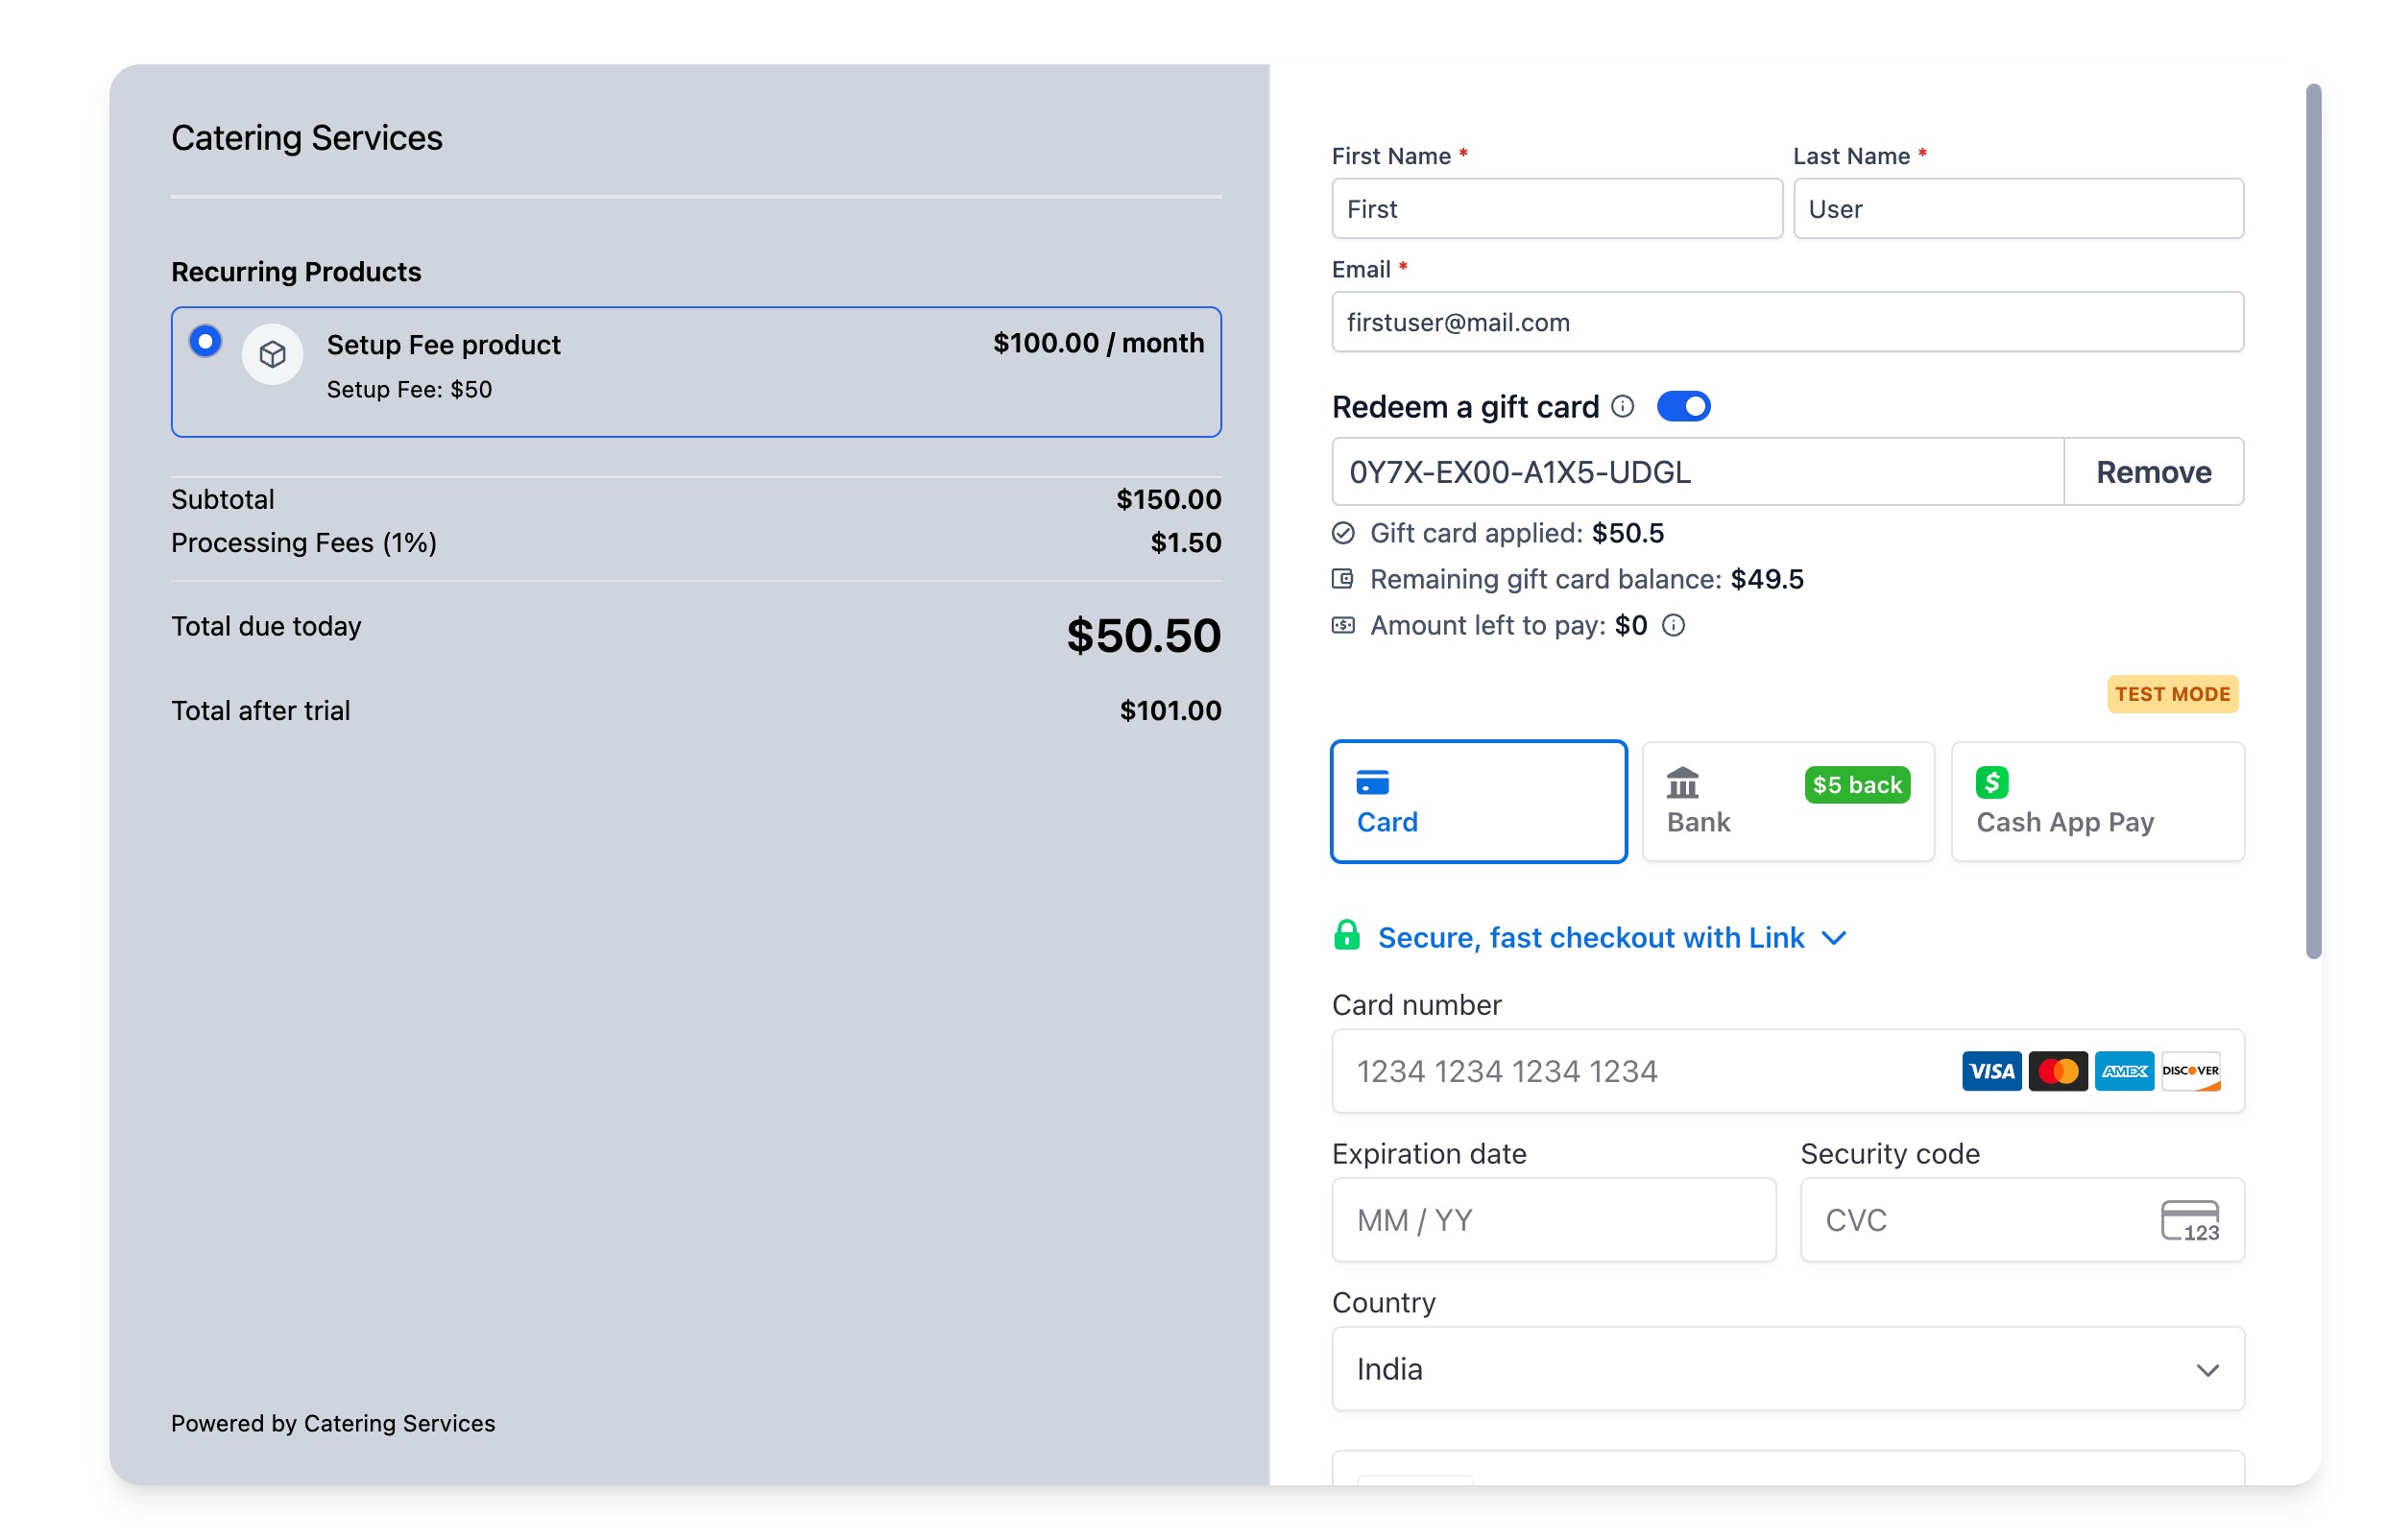2387x1540 pixels.
Task: Click the package box icon on Setup Fee product
Action: (x=272, y=354)
